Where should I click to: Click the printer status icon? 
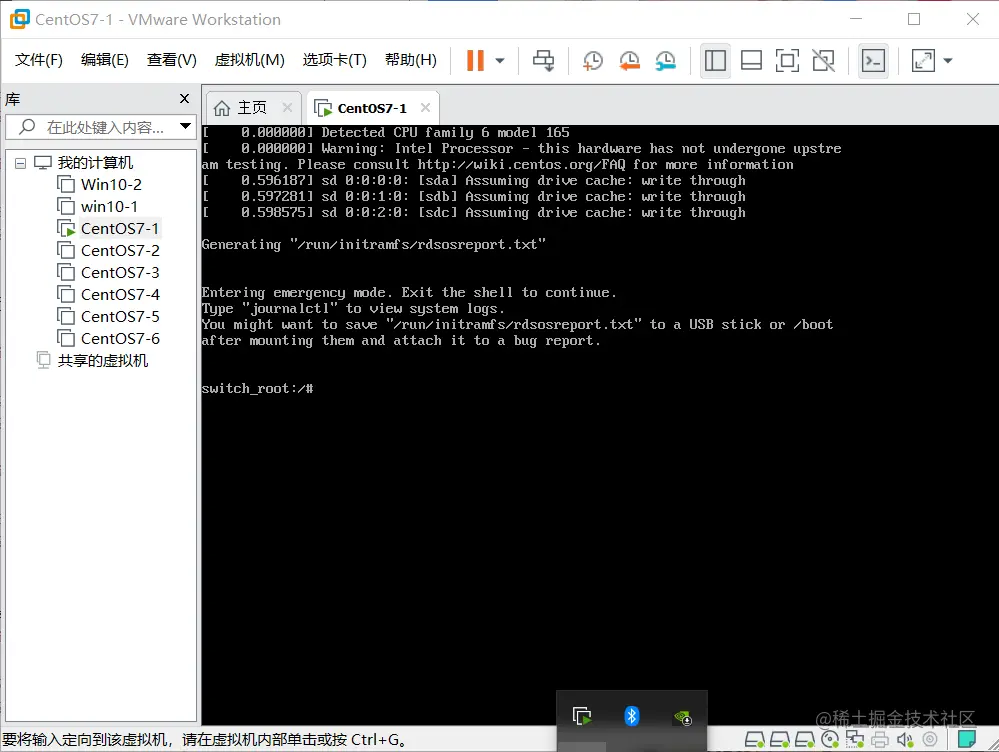tap(880, 739)
